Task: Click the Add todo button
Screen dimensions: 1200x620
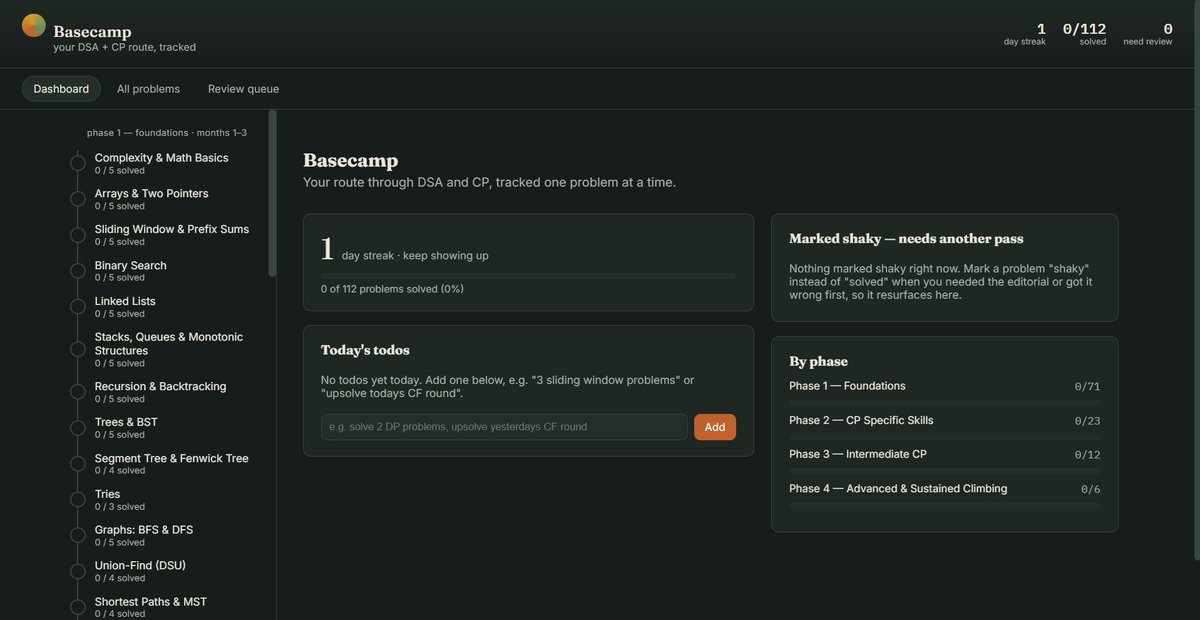Action: click(x=715, y=427)
